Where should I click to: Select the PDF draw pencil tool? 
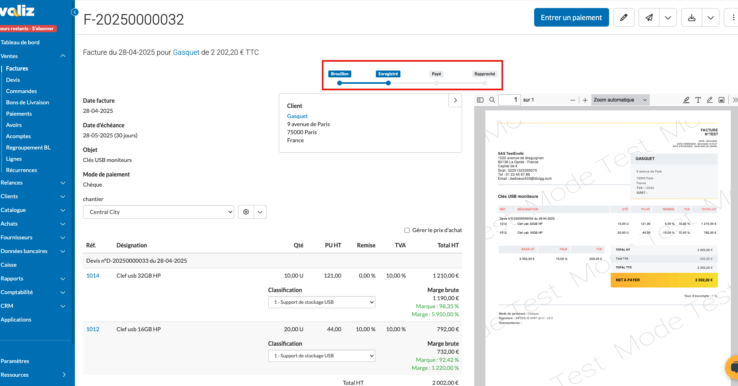coord(710,100)
